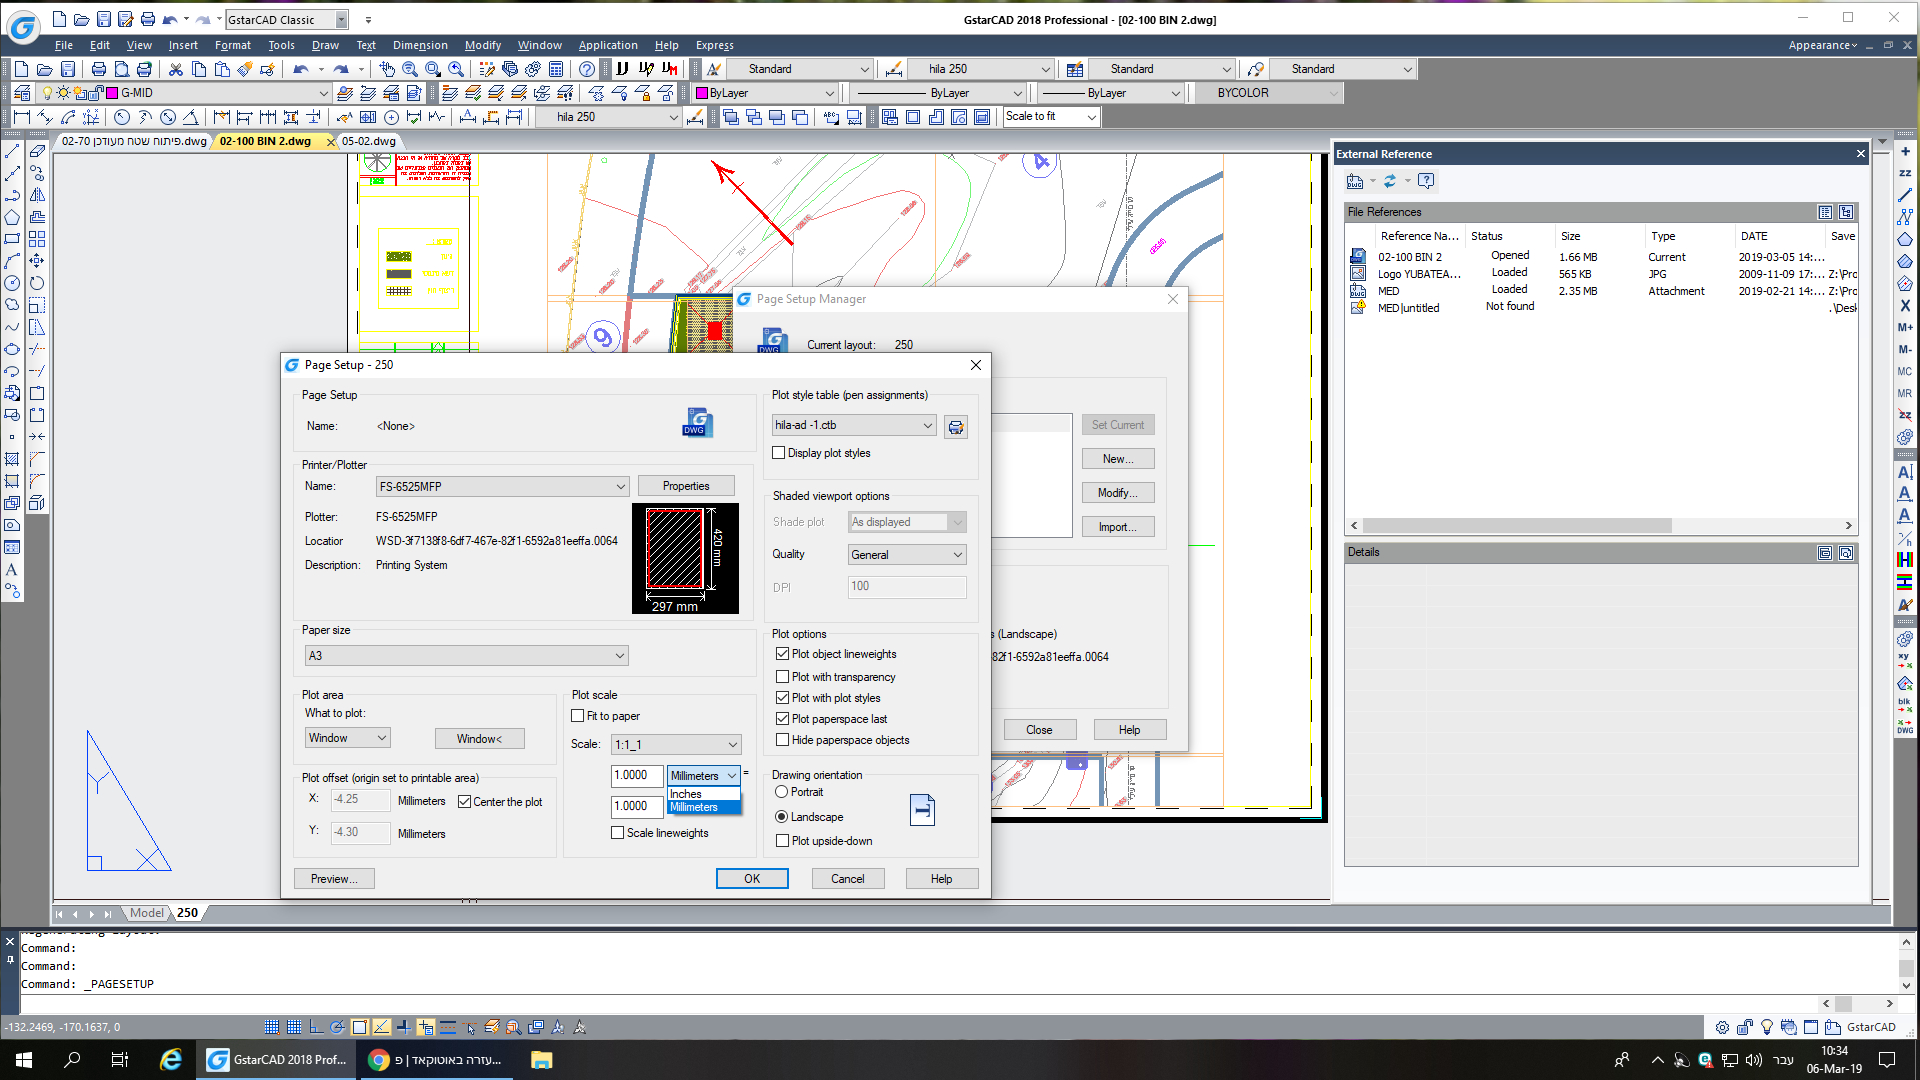Open the plot preview toolbar icon
This screenshot has width=1920, height=1080.
tap(121, 69)
